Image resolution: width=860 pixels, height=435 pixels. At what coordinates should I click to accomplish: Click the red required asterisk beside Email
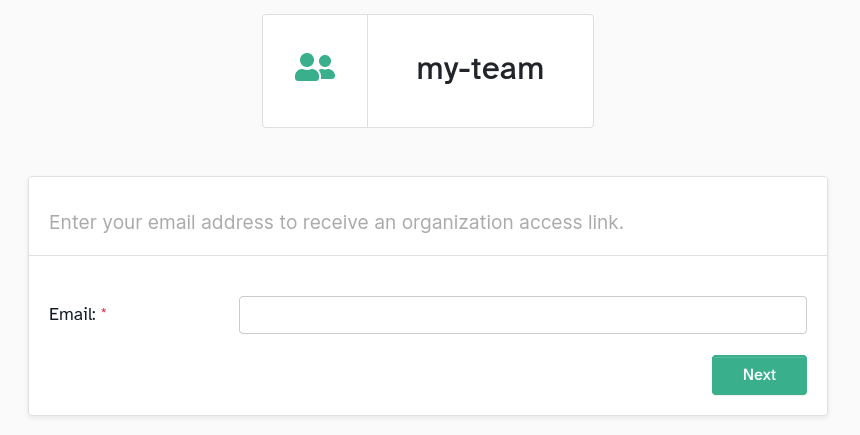104,312
